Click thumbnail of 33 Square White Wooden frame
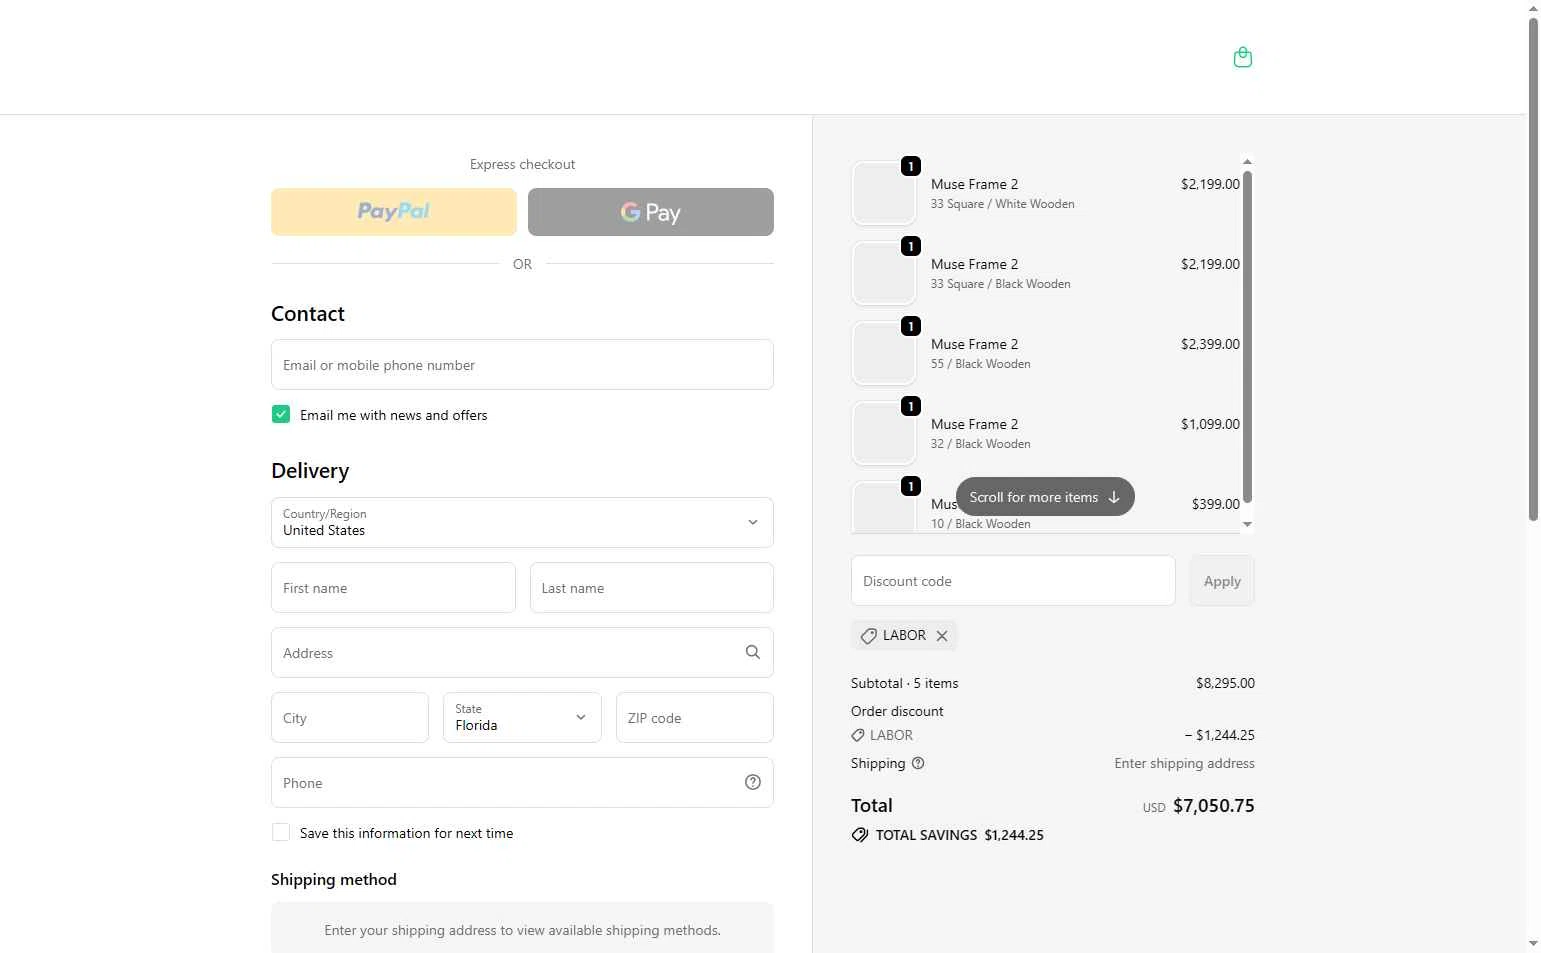1541x953 pixels. tap(884, 192)
